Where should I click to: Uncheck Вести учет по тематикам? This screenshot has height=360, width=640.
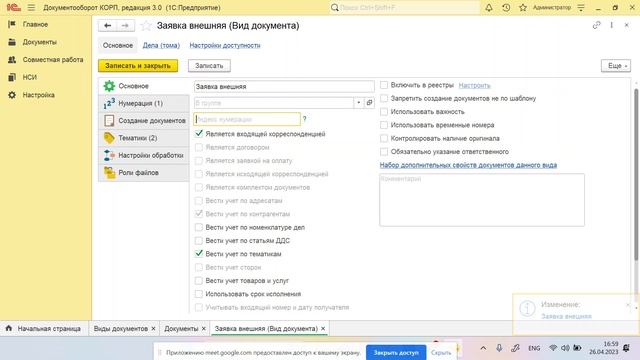199,253
